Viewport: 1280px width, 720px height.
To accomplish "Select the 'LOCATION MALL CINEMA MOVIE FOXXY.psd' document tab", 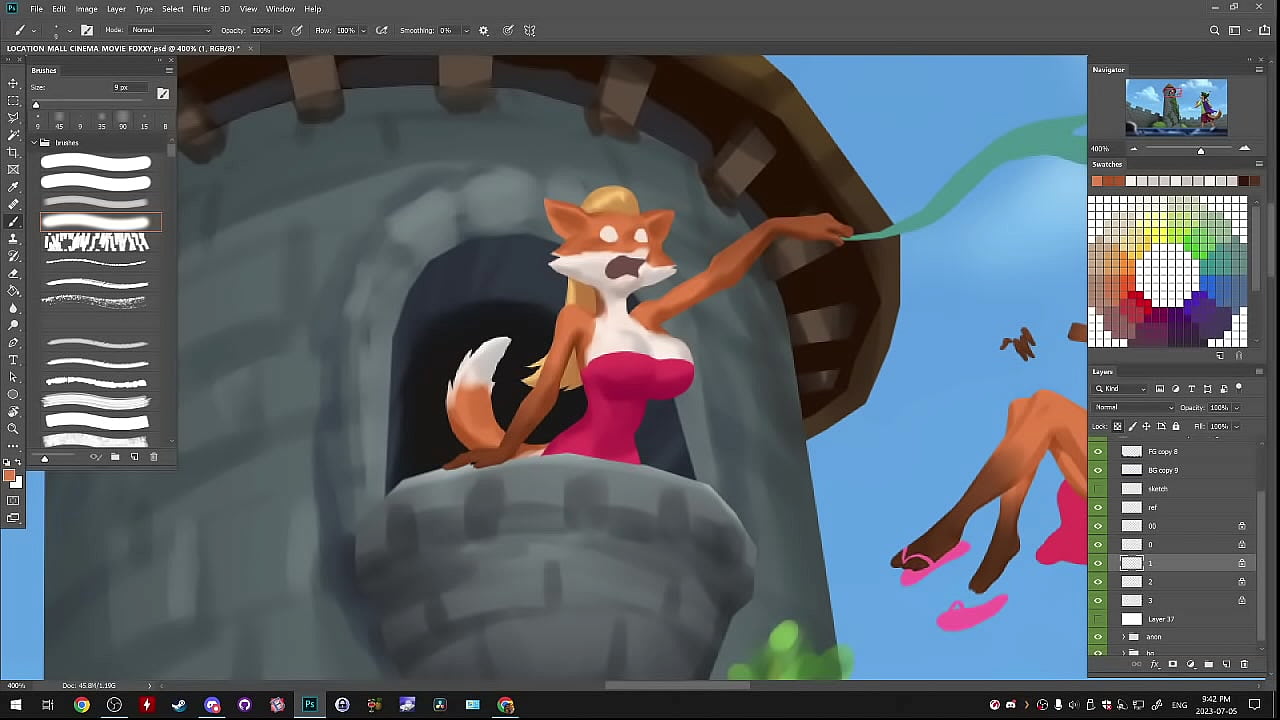I will click(123, 48).
